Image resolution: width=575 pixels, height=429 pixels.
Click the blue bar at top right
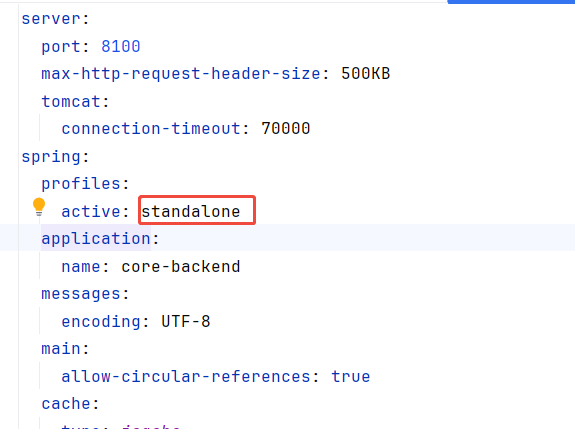point(511,2)
